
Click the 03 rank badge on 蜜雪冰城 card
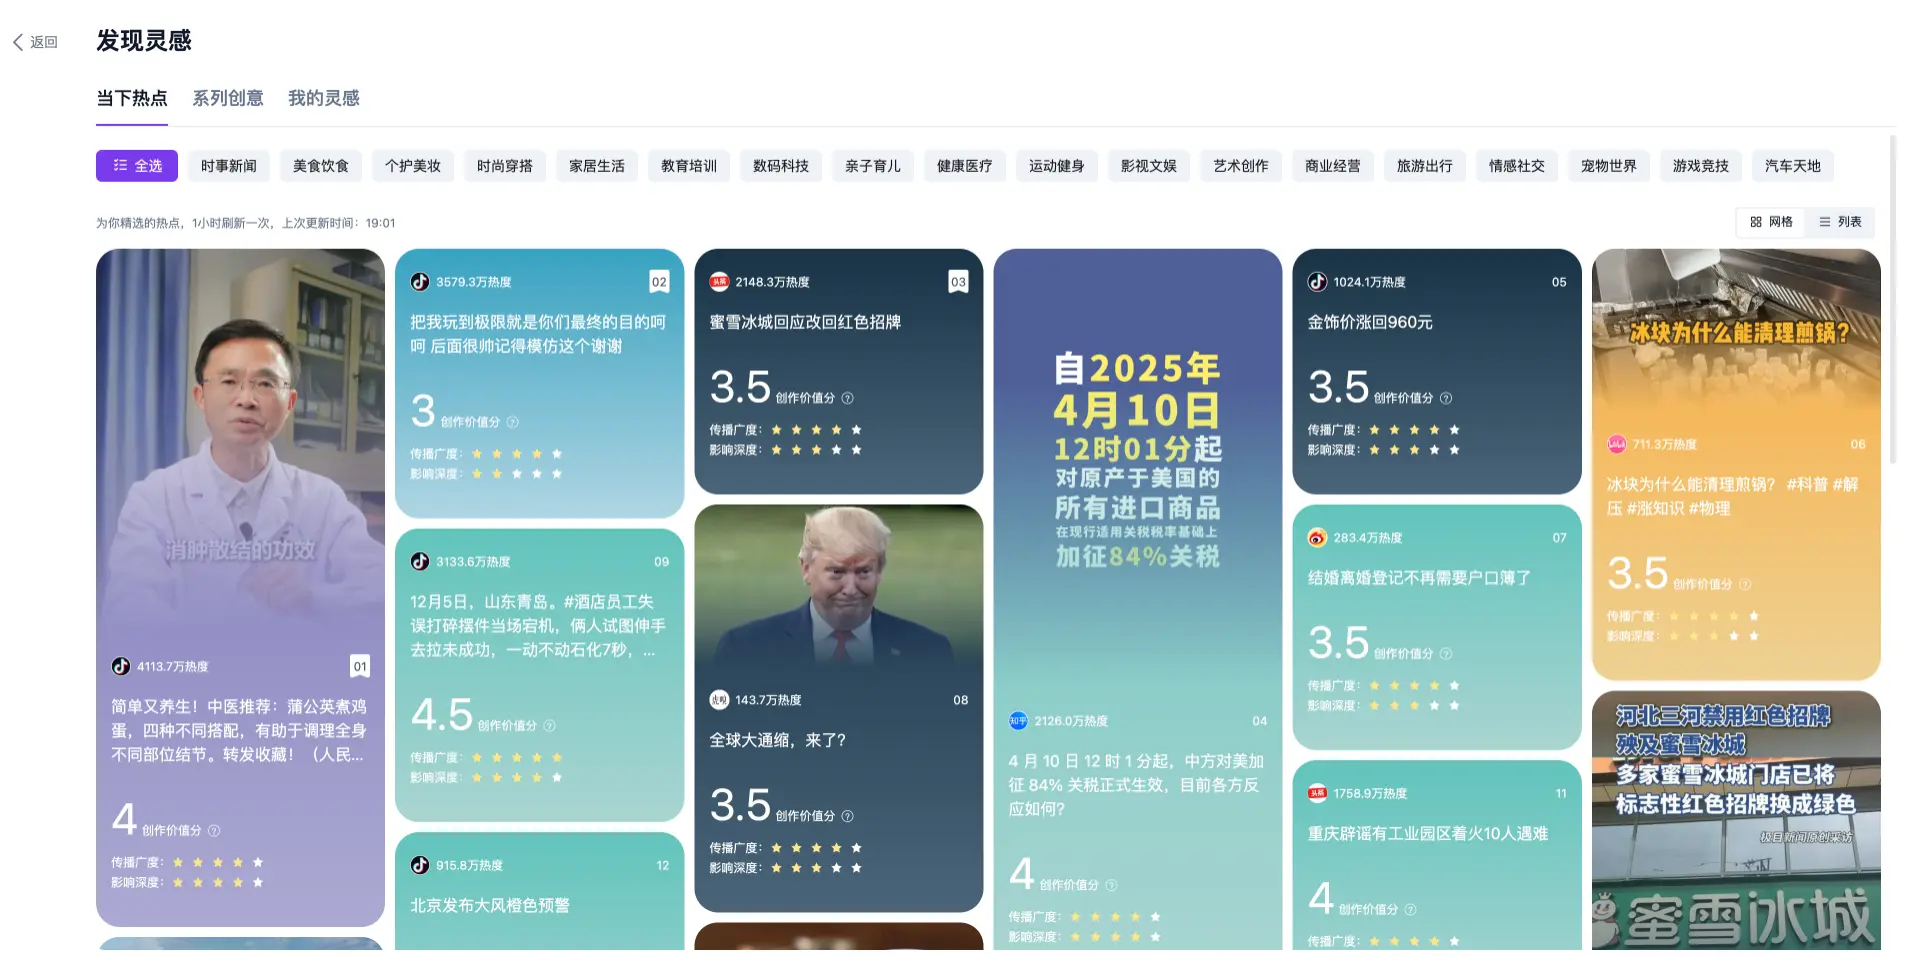coord(958,282)
